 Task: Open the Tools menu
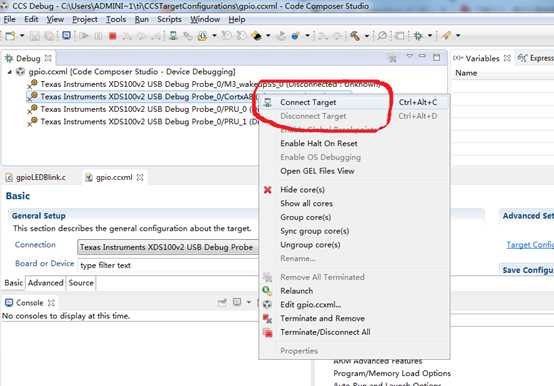point(116,19)
